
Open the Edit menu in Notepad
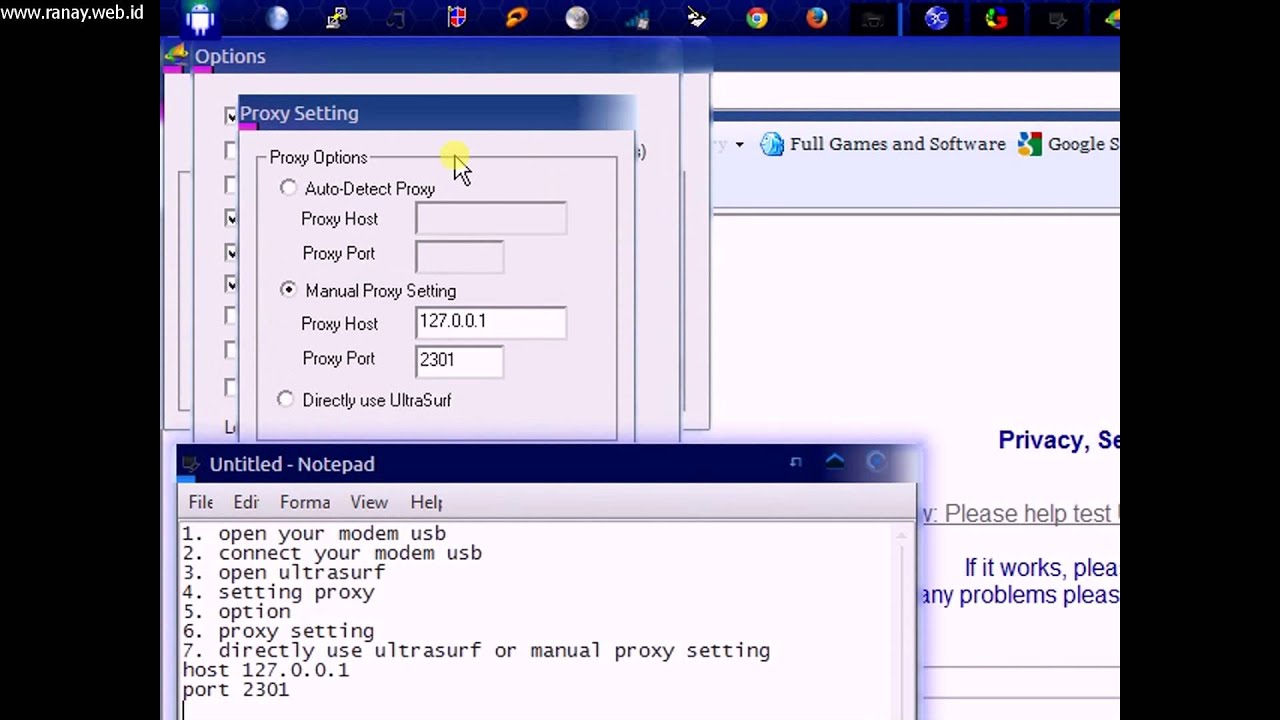[246, 502]
